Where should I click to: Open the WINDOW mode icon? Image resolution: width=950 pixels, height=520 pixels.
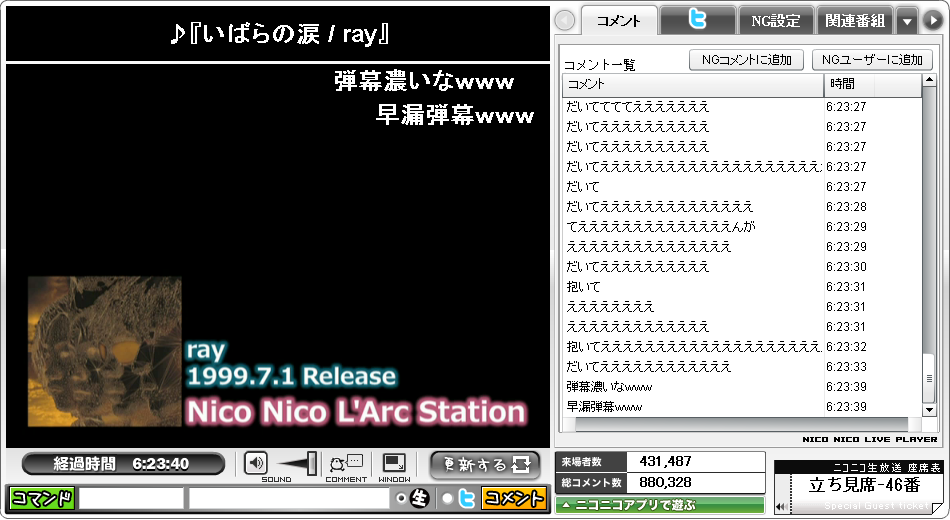[394, 465]
